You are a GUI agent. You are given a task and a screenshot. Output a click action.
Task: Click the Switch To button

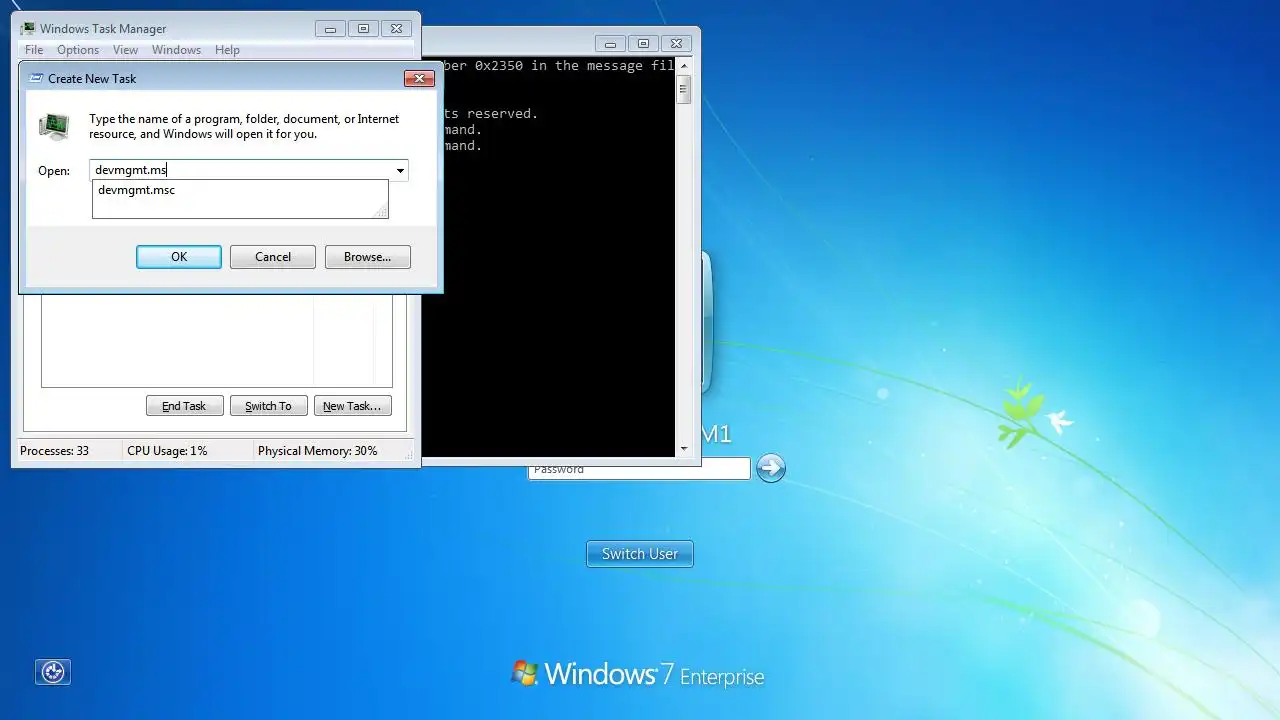tap(268, 406)
